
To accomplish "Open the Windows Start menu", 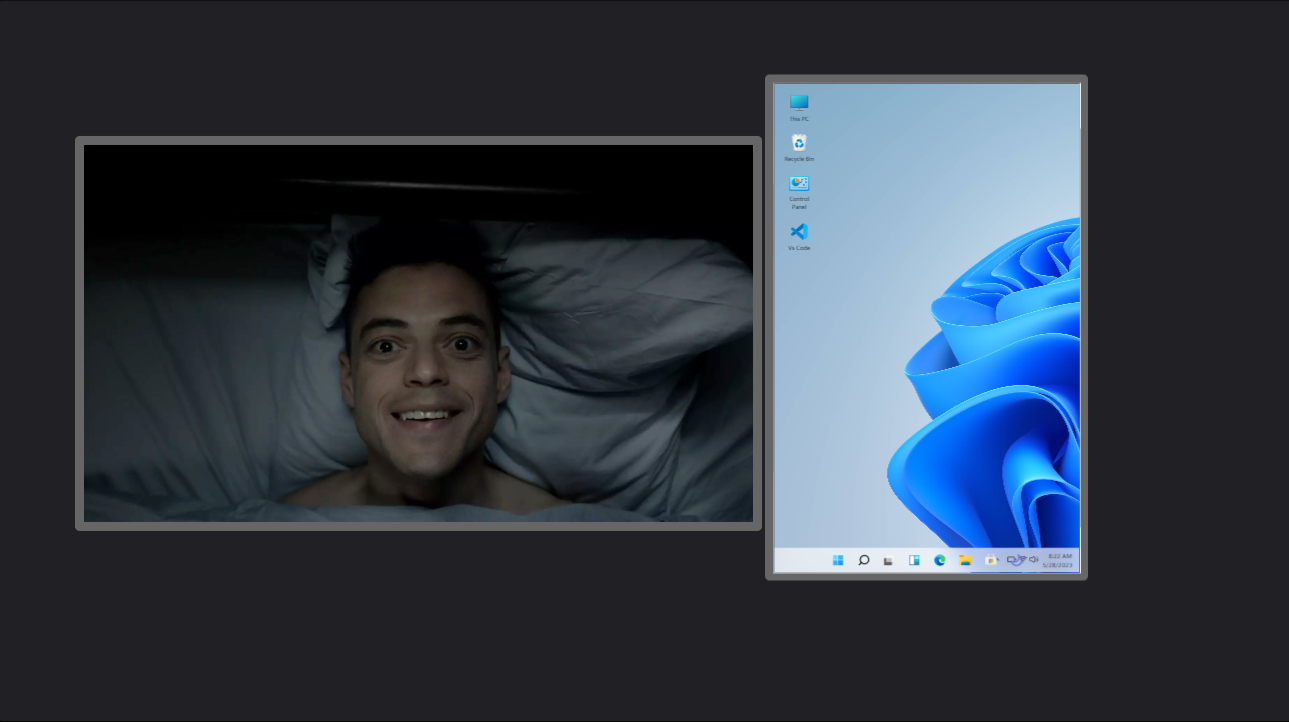I will point(837,560).
